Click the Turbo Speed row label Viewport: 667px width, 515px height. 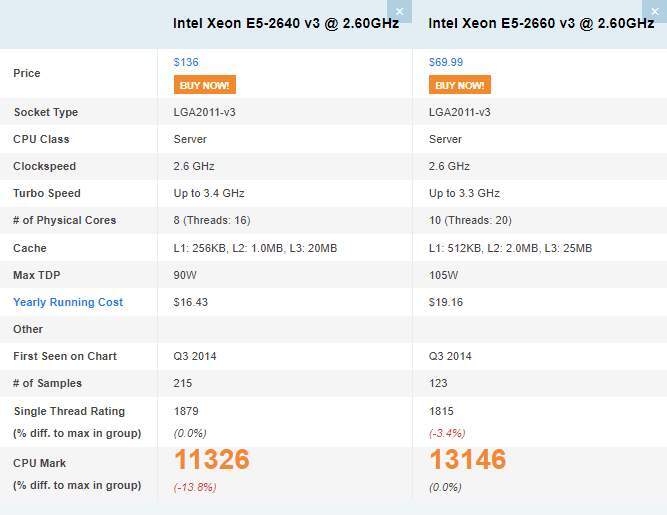coord(47,193)
